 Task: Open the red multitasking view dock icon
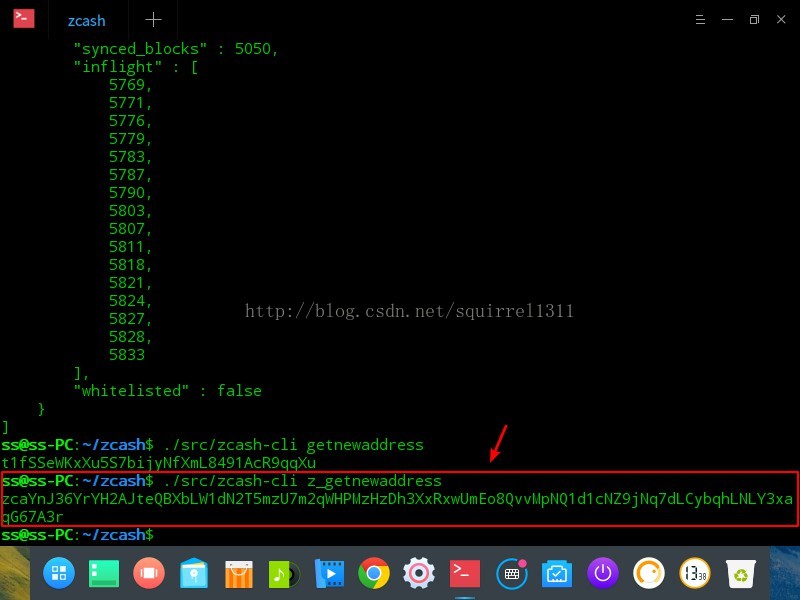tap(148, 573)
